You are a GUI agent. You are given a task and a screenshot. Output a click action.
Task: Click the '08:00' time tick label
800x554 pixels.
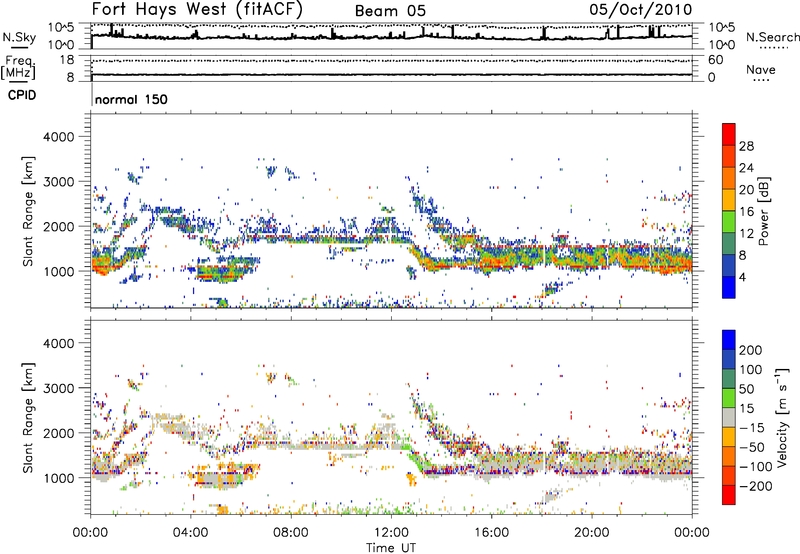point(291,533)
